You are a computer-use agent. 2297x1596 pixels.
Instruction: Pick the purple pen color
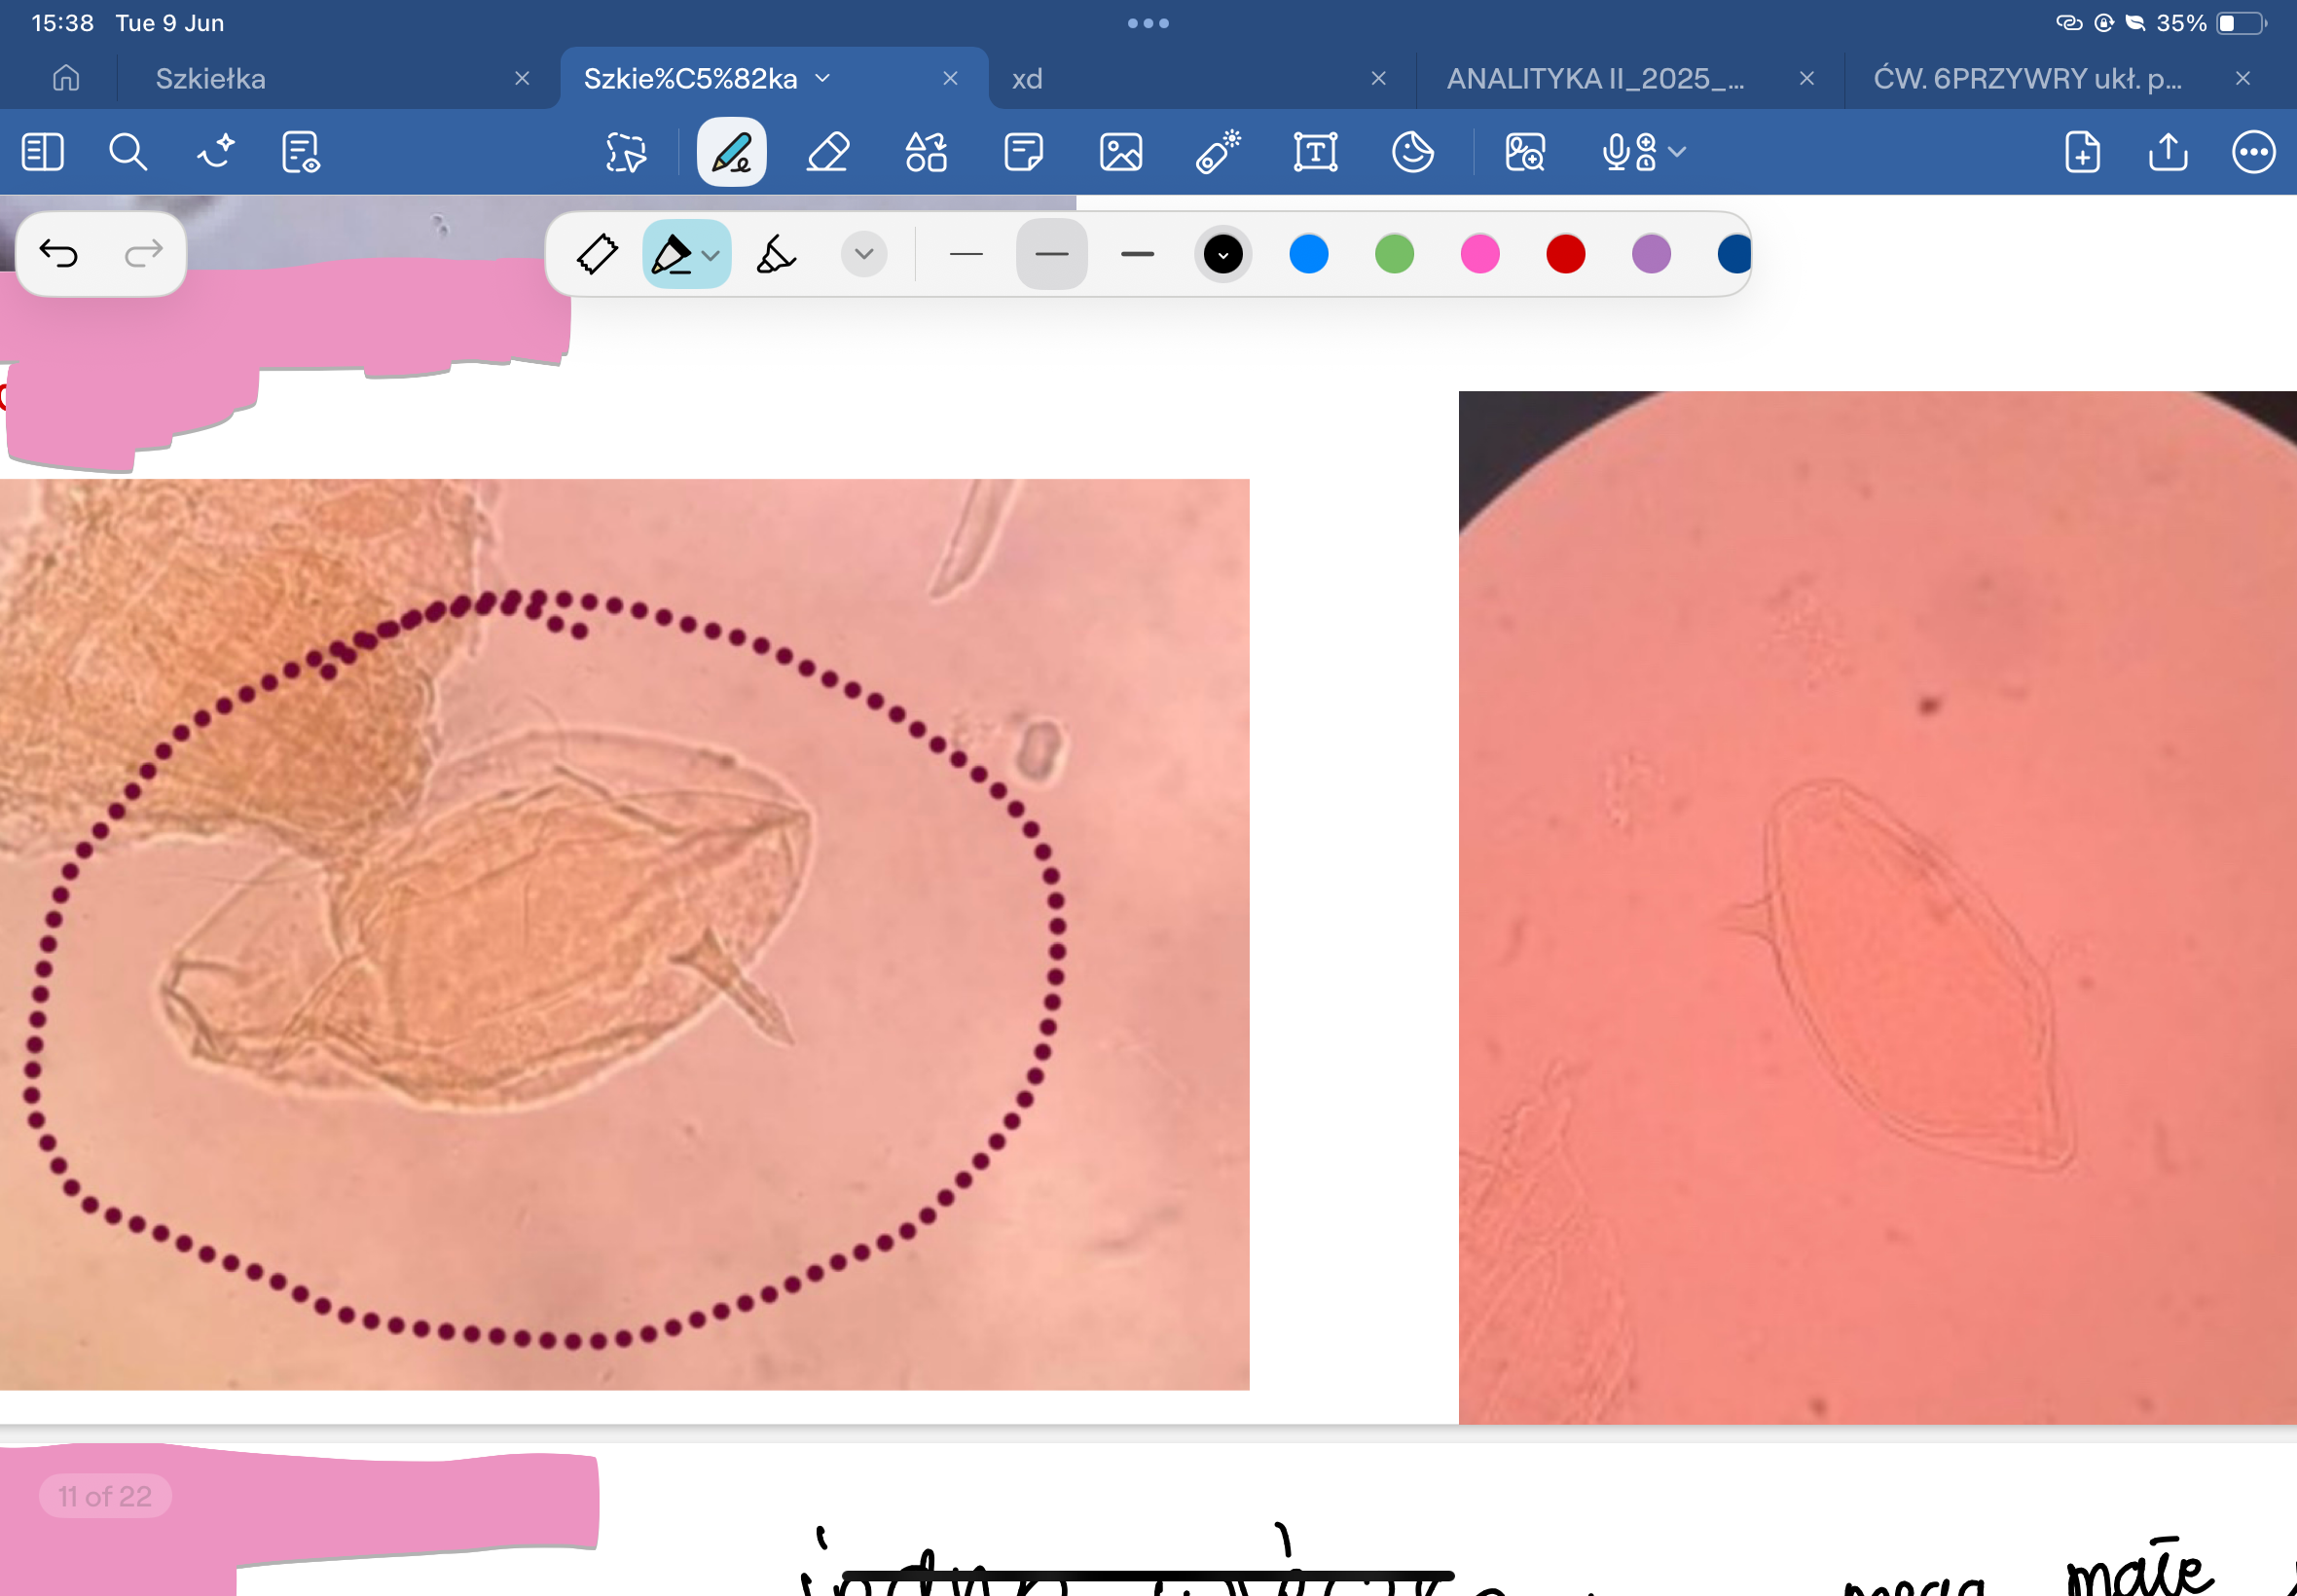1651,254
